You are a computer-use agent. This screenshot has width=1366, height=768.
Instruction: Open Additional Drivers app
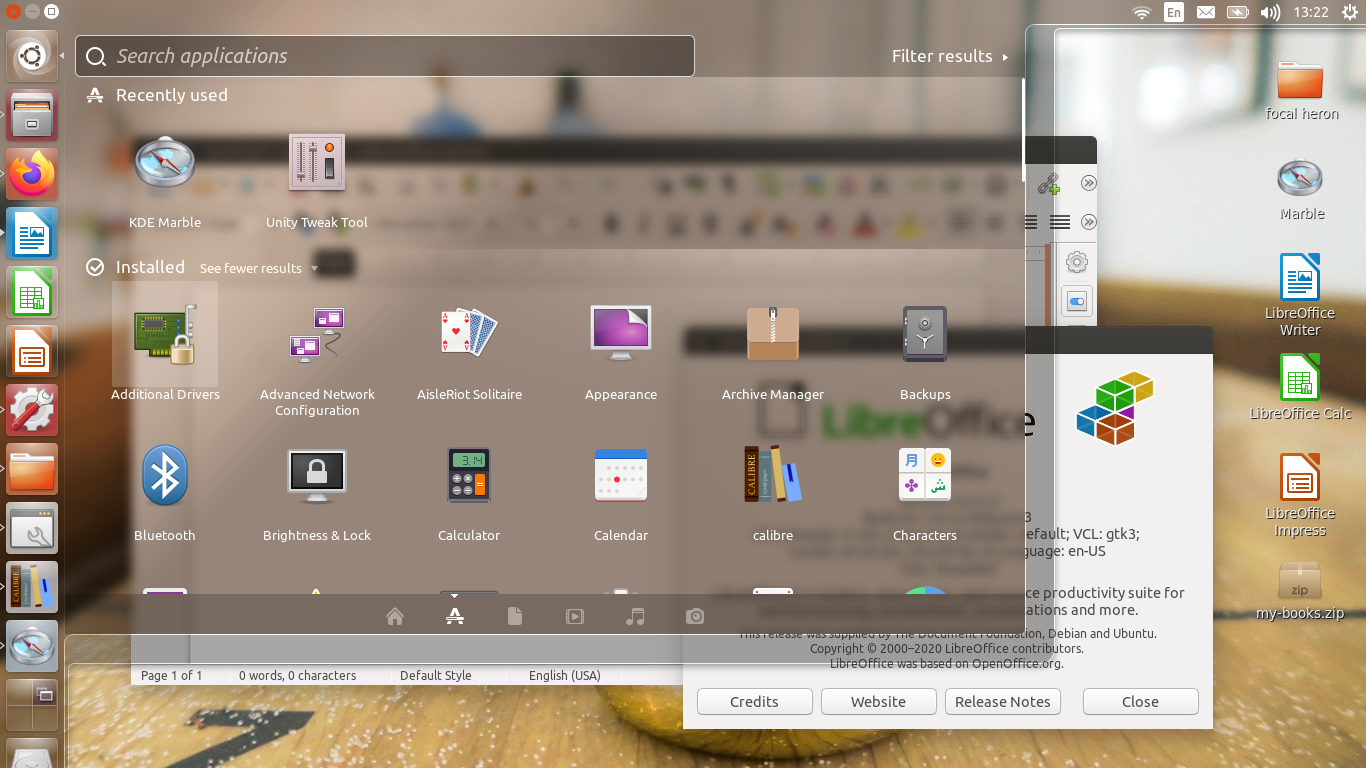click(165, 343)
